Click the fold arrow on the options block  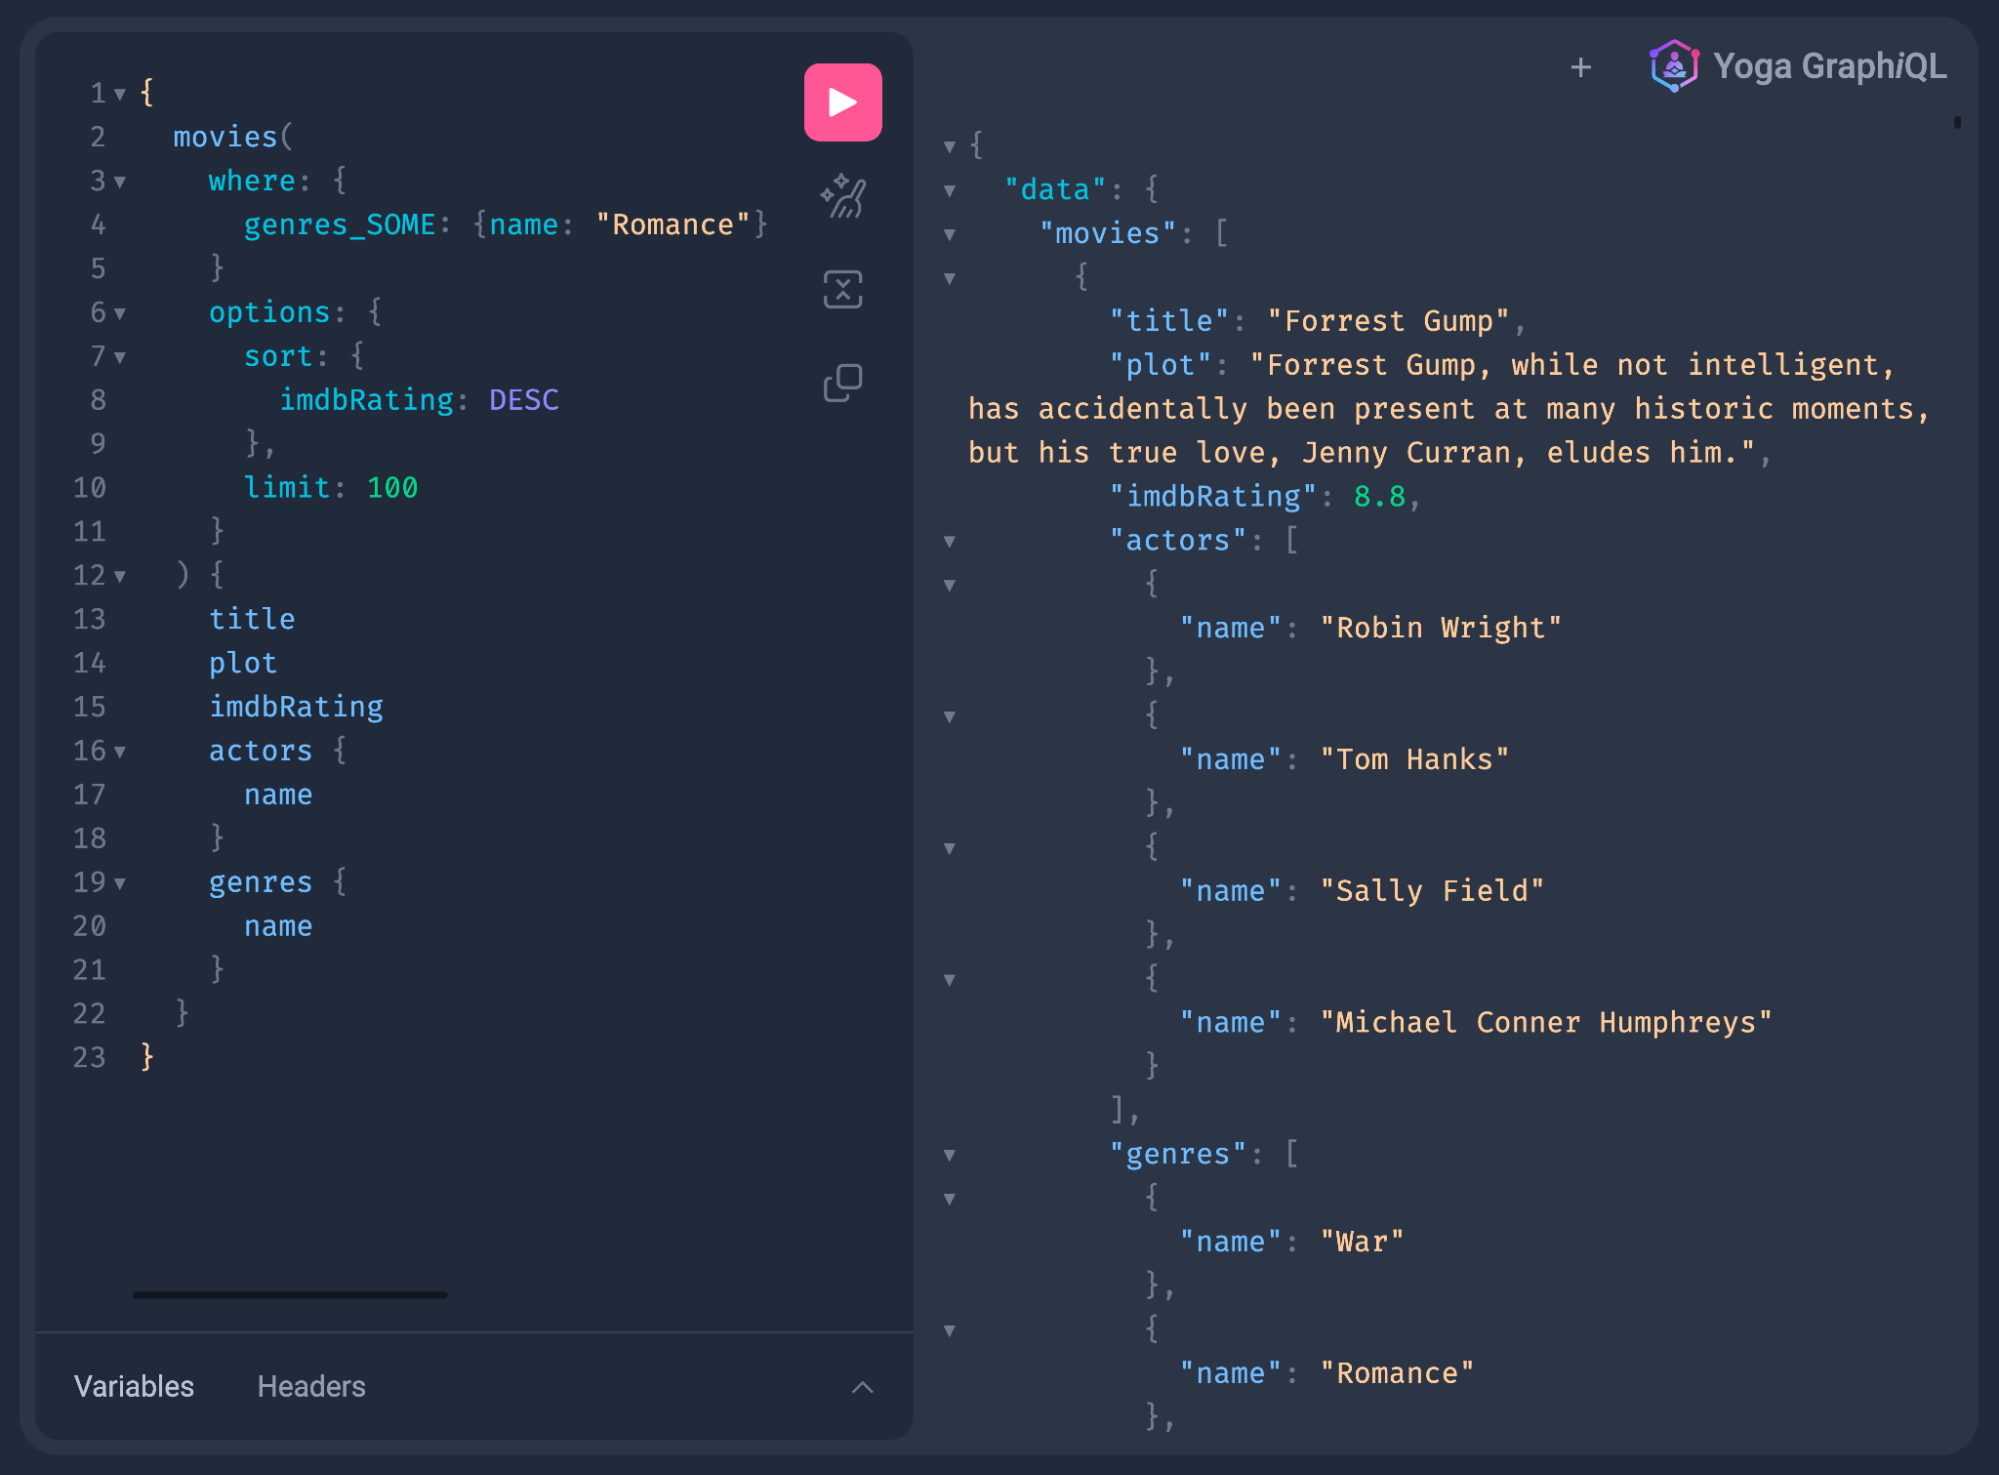119,312
